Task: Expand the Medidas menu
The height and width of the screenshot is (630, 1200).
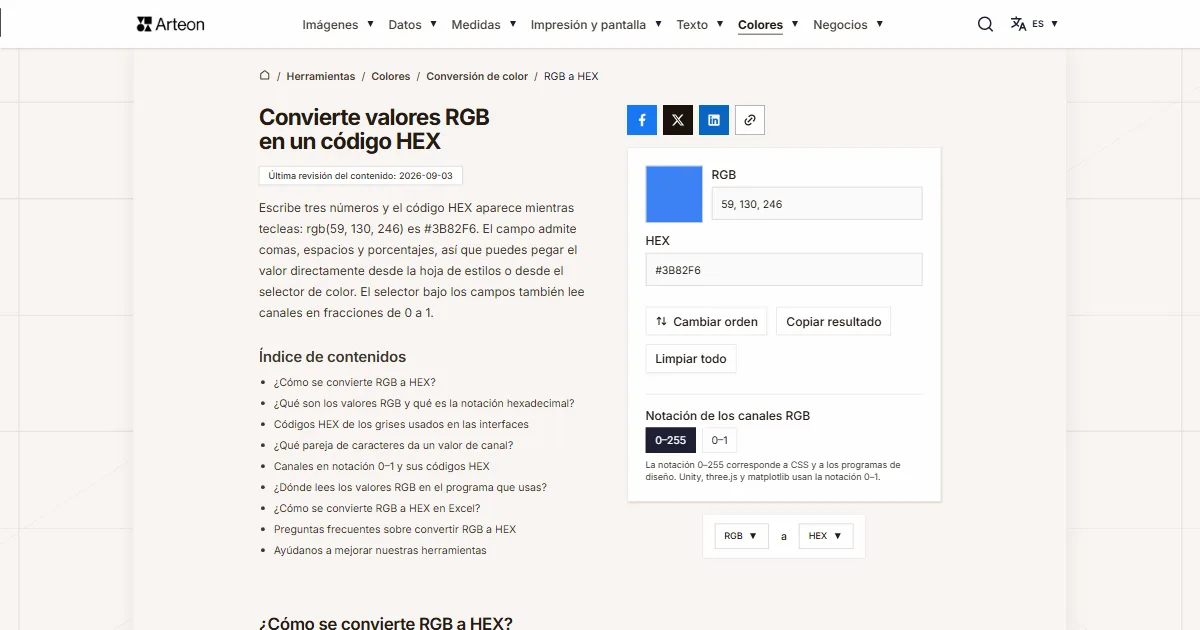Action: coord(484,24)
